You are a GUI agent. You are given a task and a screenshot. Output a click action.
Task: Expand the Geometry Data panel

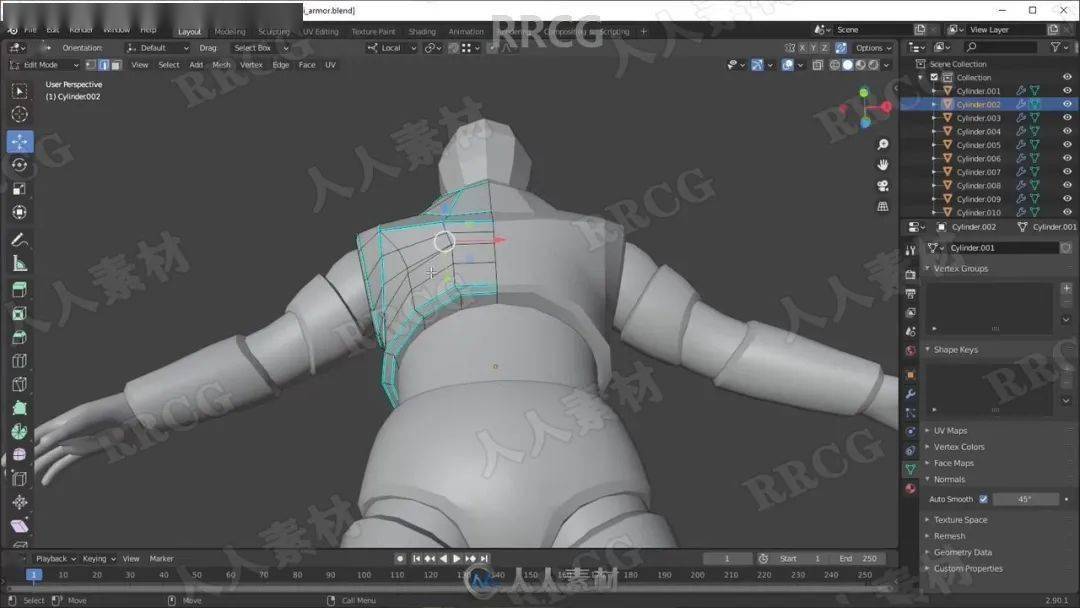[x=962, y=552]
